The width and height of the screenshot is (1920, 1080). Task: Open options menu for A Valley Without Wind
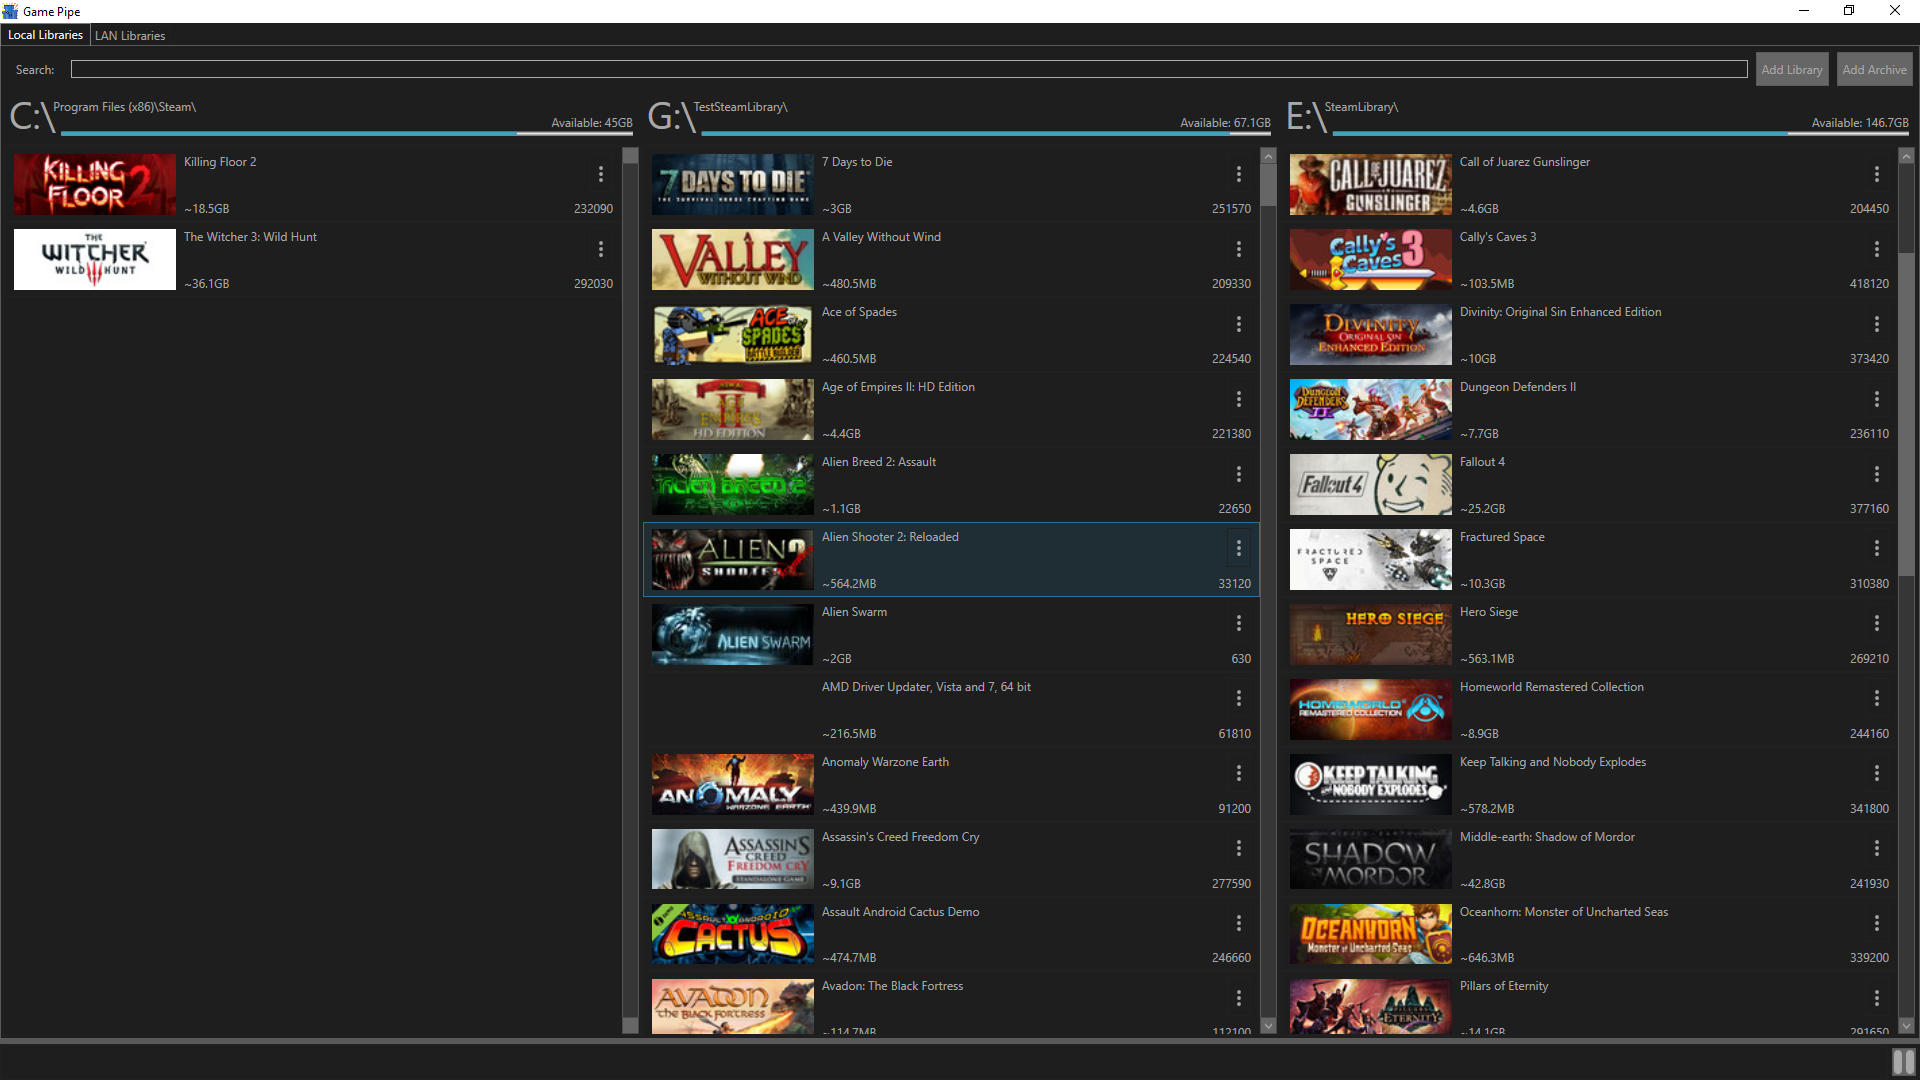[x=1238, y=249]
